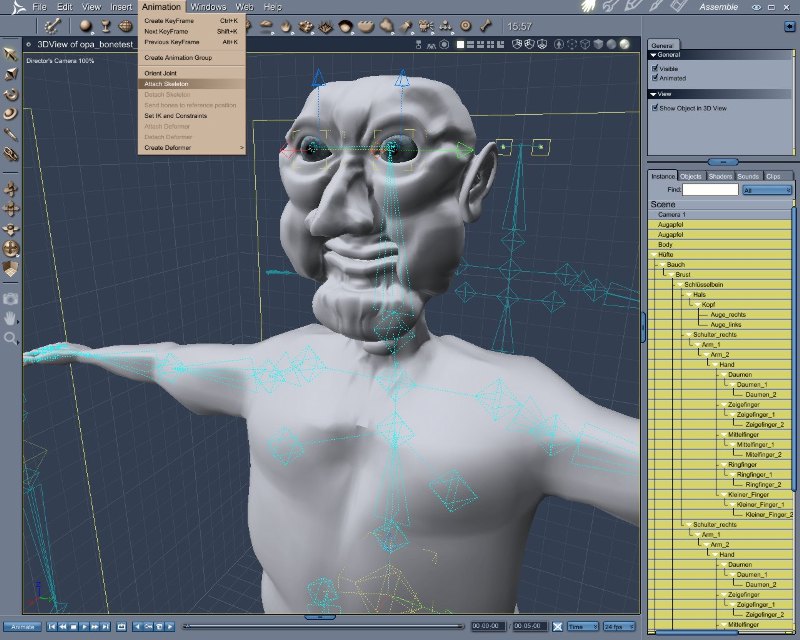The width and height of the screenshot is (800, 640).
Task: Select the single-view layout icon
Action: 460,45
